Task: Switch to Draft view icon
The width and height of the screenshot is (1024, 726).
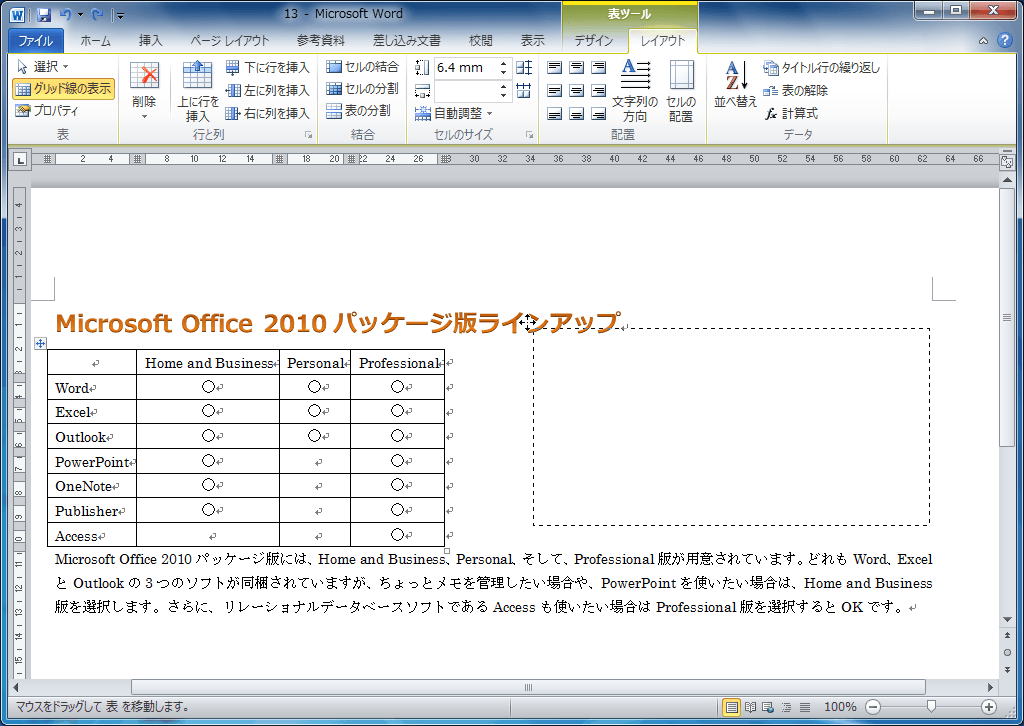Action: (805, 707)
